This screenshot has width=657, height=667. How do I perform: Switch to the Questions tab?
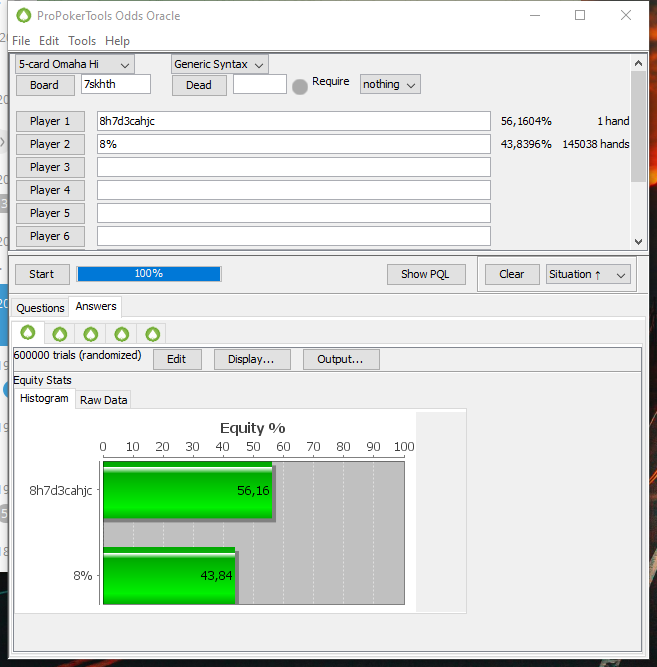40,308
